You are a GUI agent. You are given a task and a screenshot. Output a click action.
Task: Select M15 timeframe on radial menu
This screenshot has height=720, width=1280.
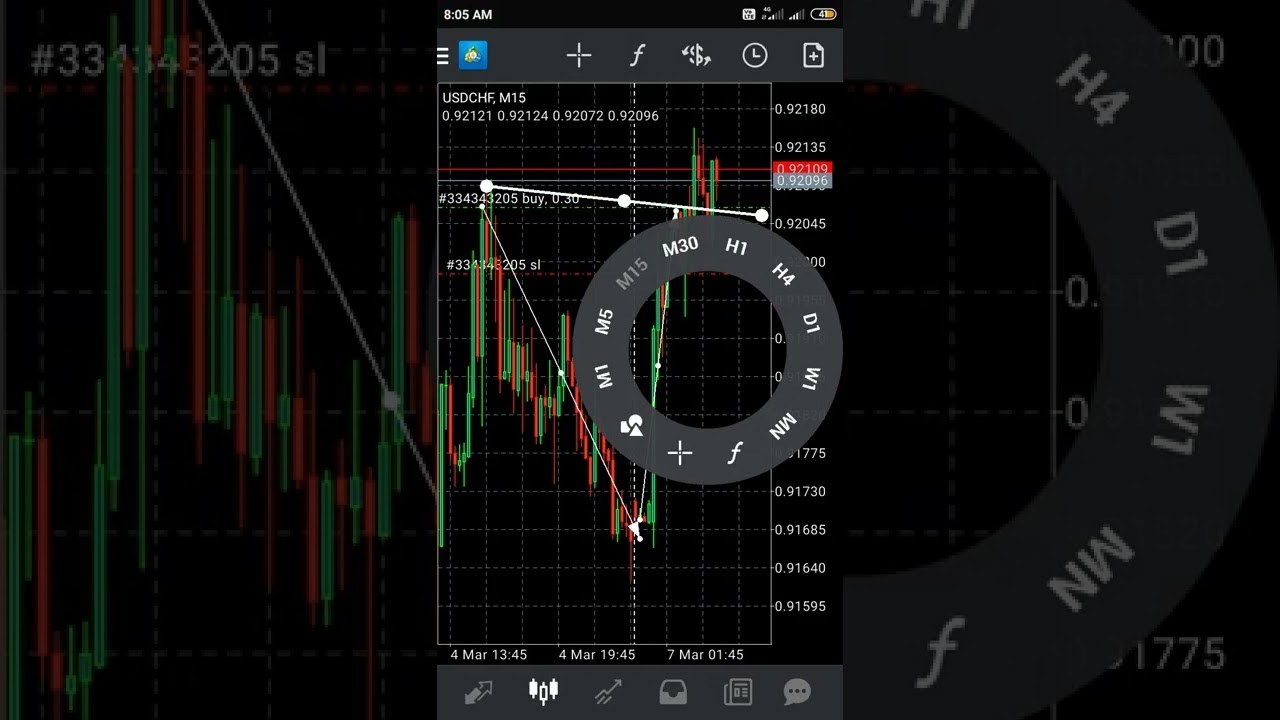[x=632, y=274]
